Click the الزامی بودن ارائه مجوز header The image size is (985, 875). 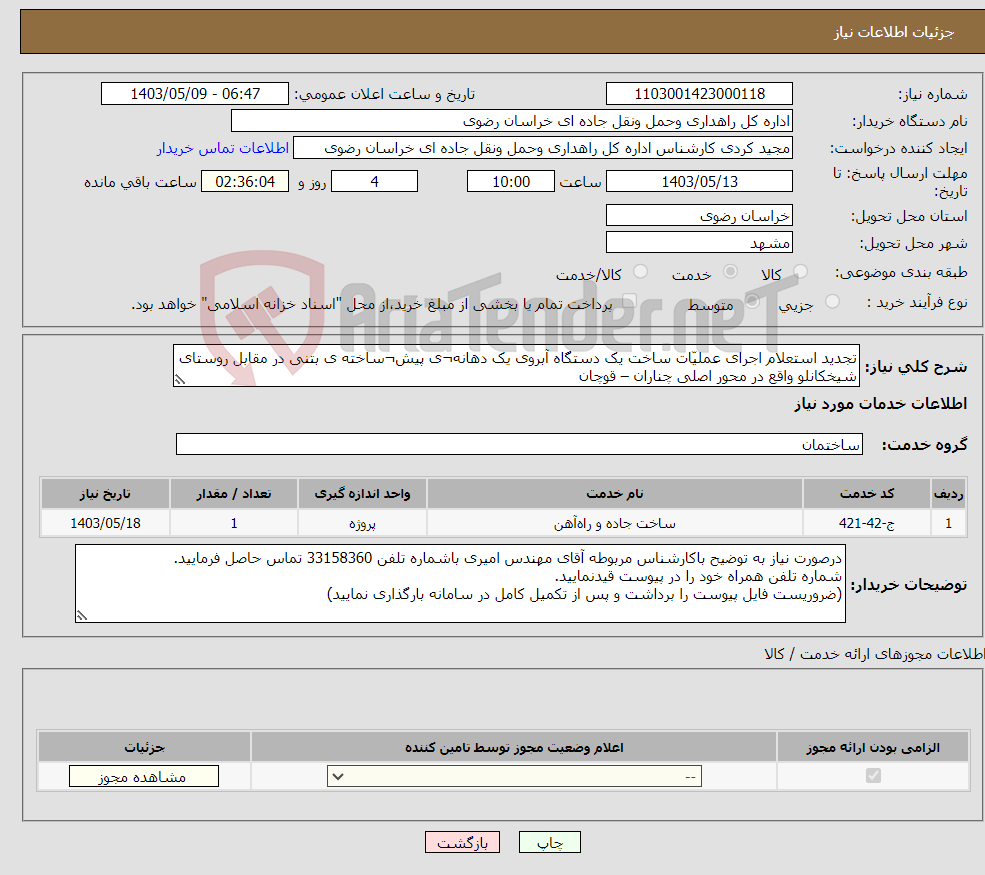pos(873,747)
